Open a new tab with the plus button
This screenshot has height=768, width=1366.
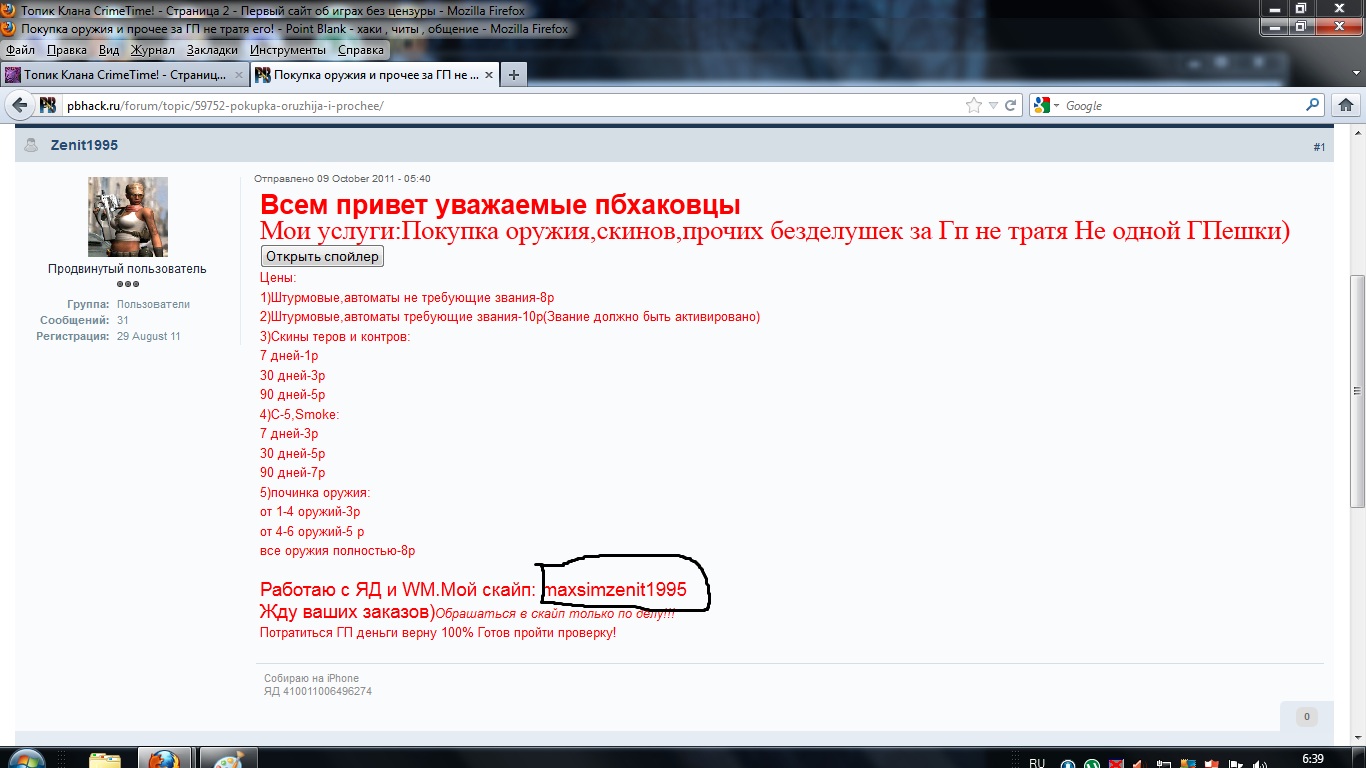(514, 75)
